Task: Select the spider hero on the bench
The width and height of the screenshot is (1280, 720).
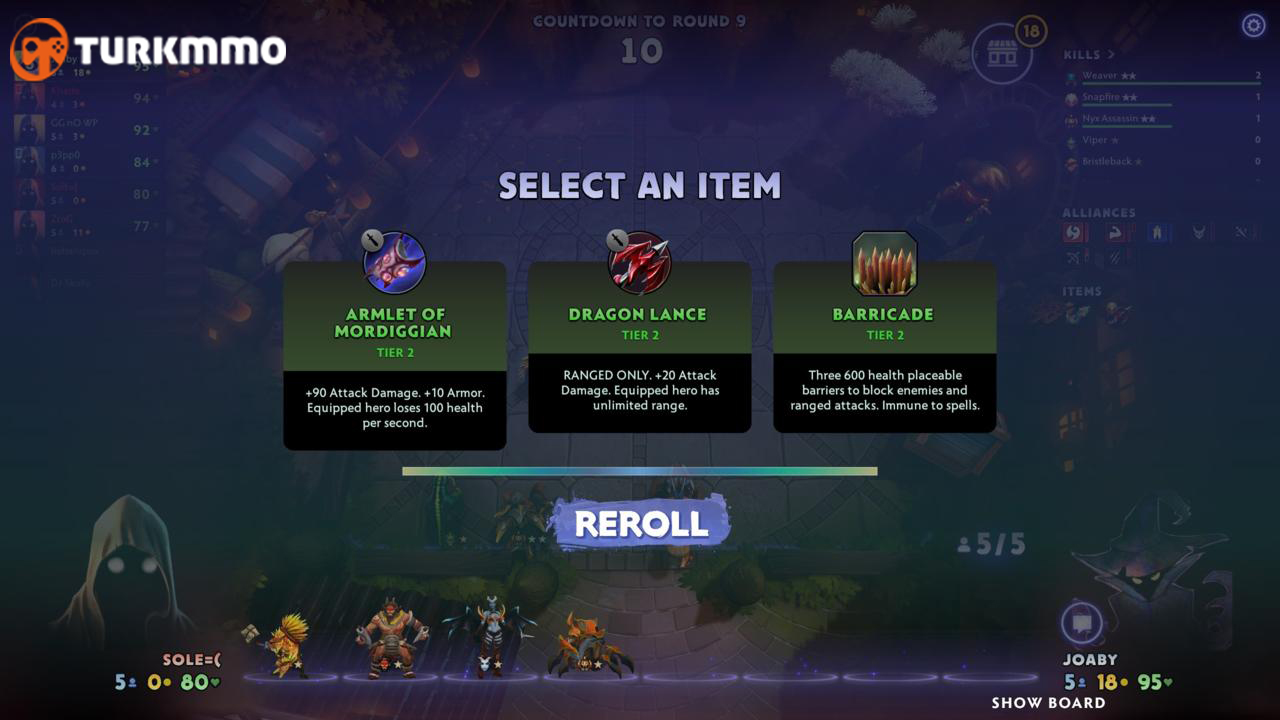Action: pyautogui.click(x=589, y=646)
